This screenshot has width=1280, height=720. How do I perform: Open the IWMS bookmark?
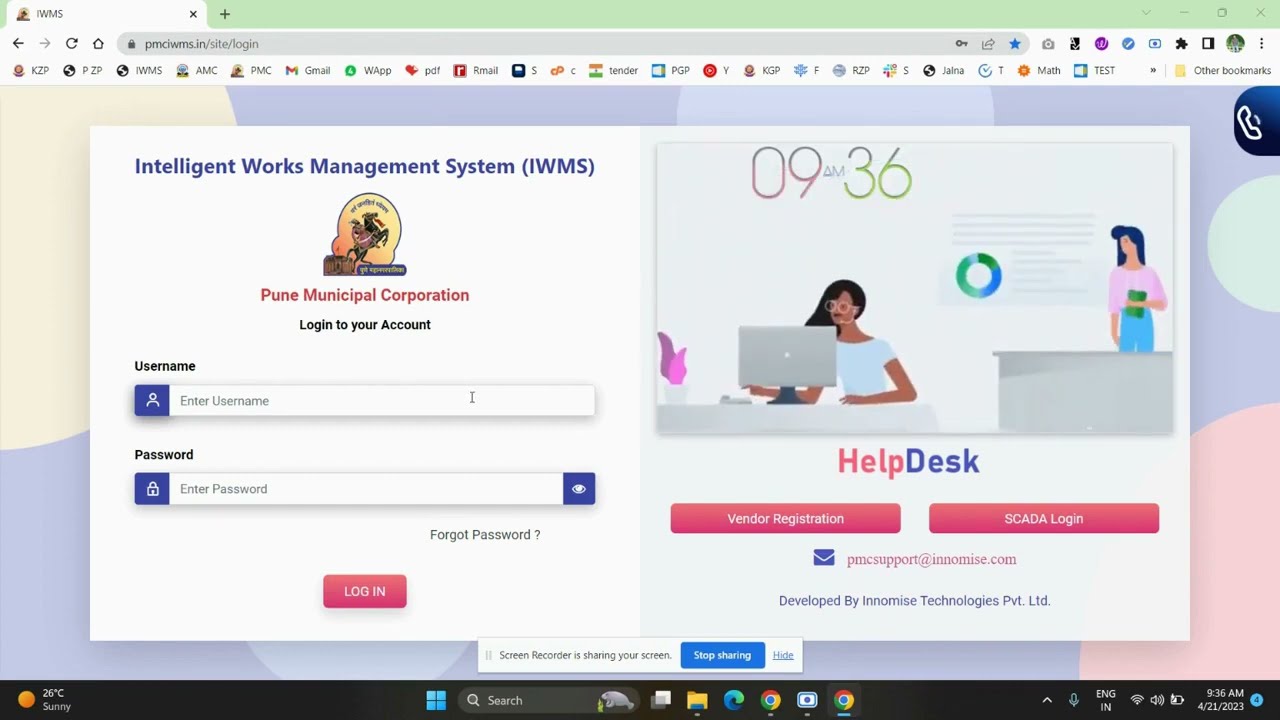(x=139, y=71)
